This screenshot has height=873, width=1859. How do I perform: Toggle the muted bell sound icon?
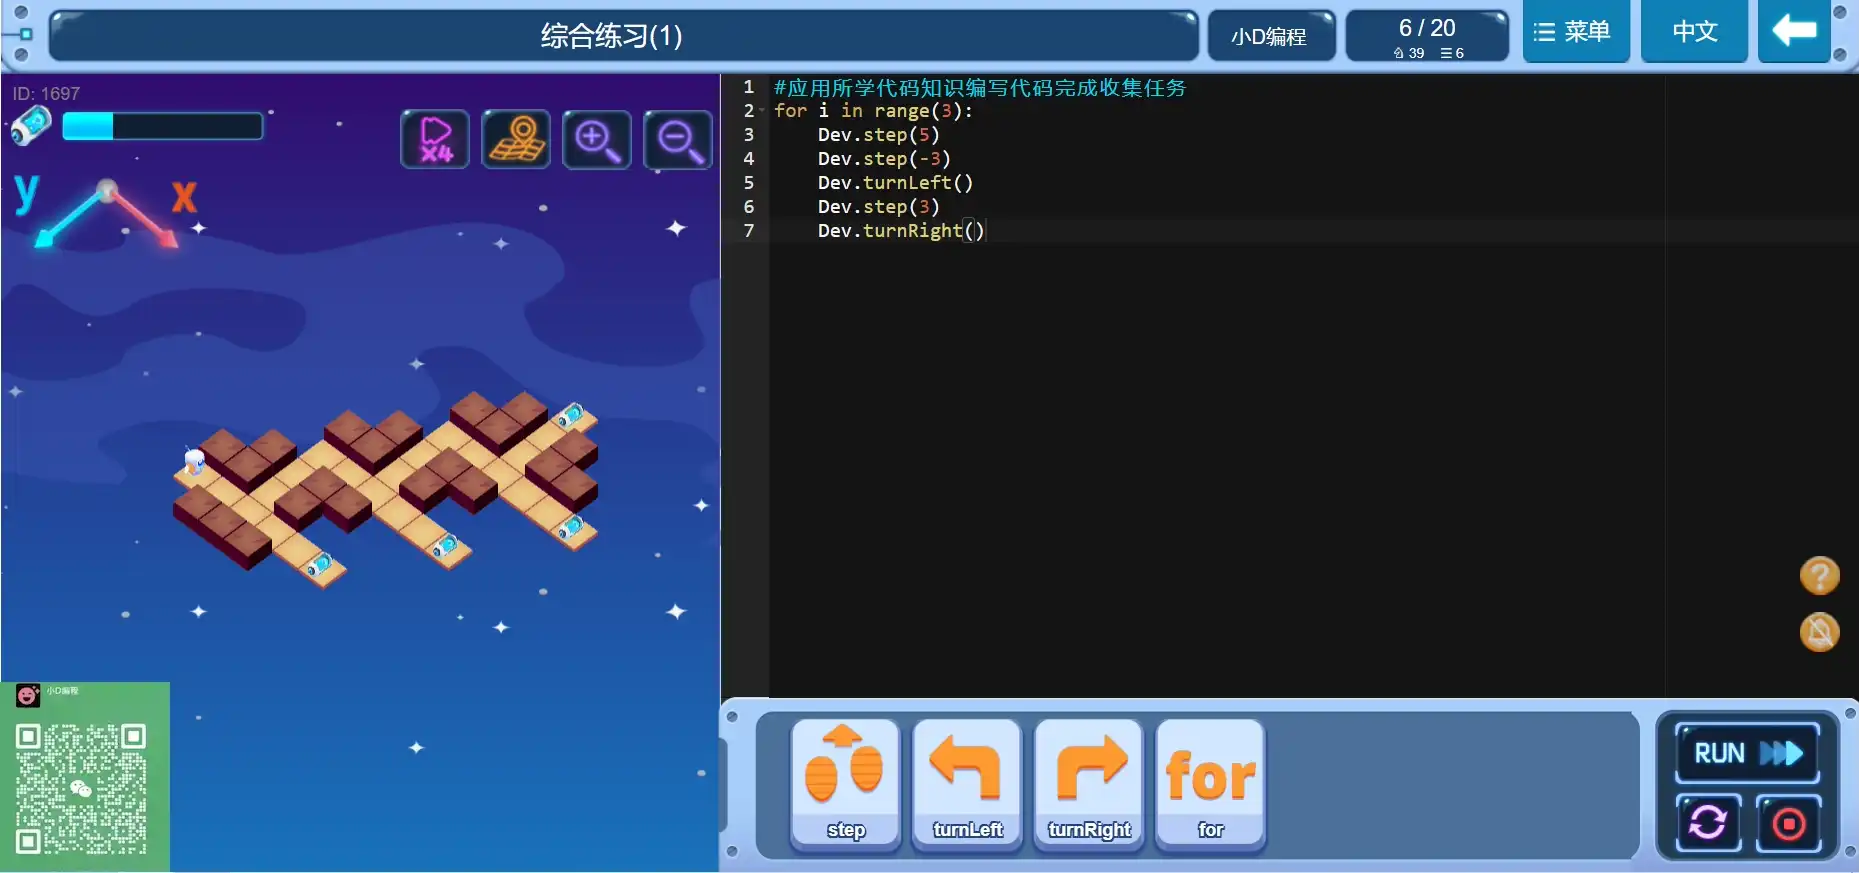[1819, 632]
